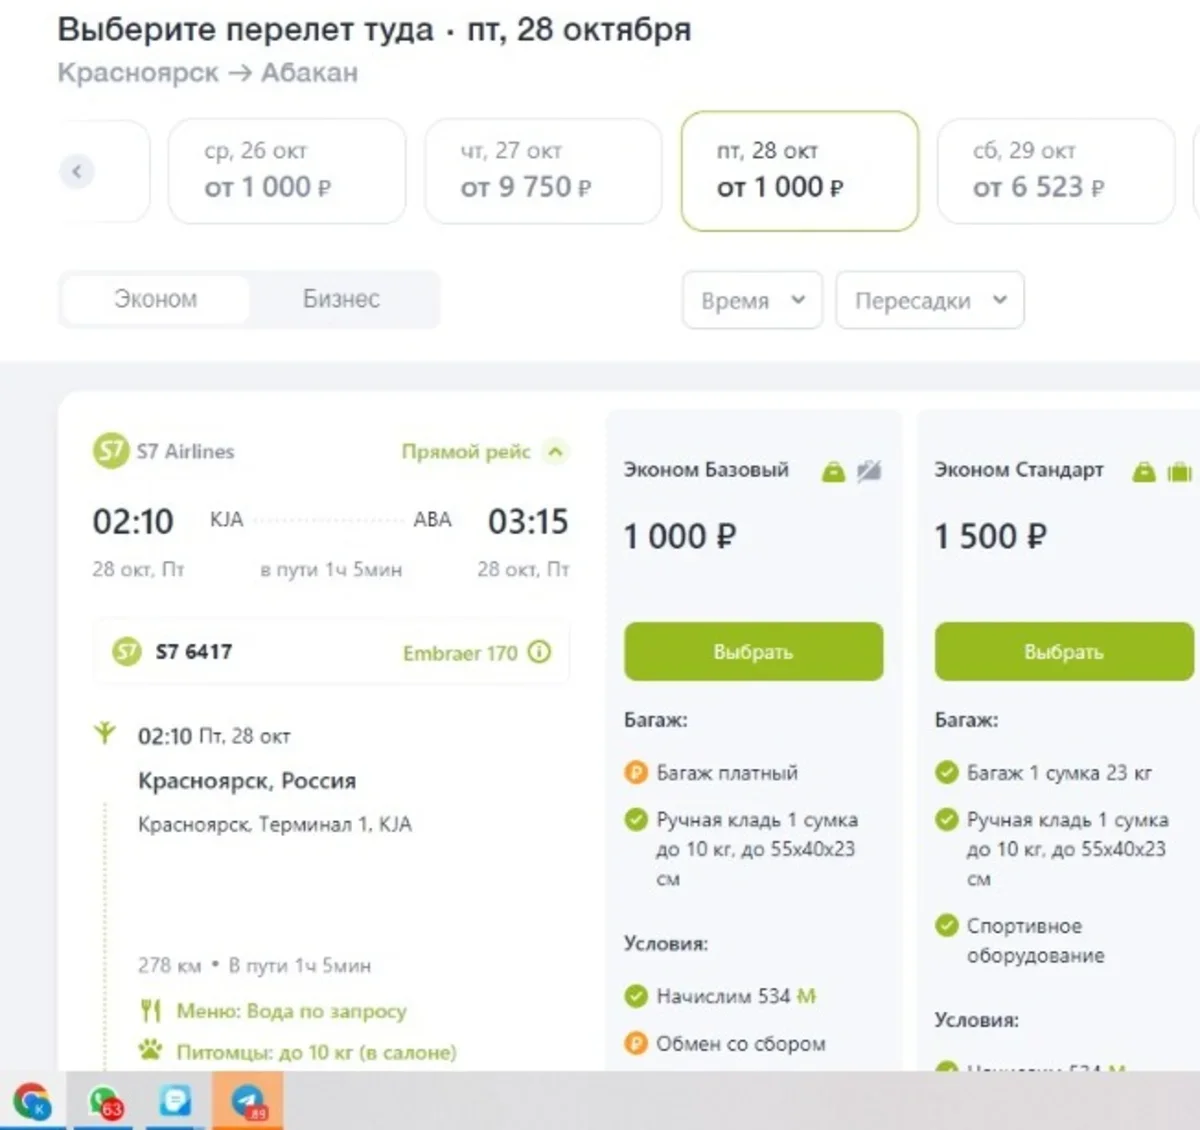Image resolution: width=1200 pixels, height=1130 pixels.
Task: Click the suitcase icon on Эконом Стандарт
Action: pos(1179,471)
